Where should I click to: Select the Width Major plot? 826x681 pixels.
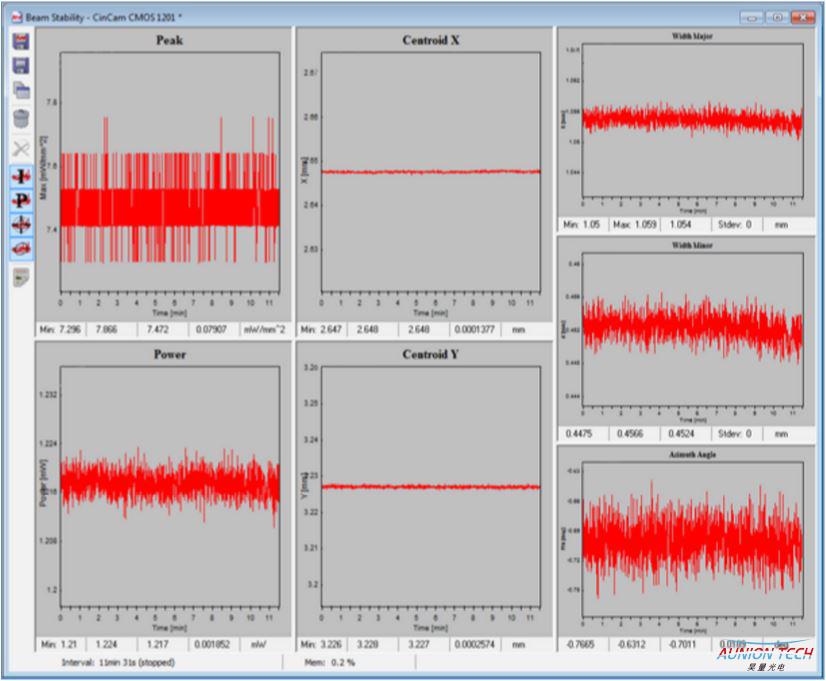692,122
